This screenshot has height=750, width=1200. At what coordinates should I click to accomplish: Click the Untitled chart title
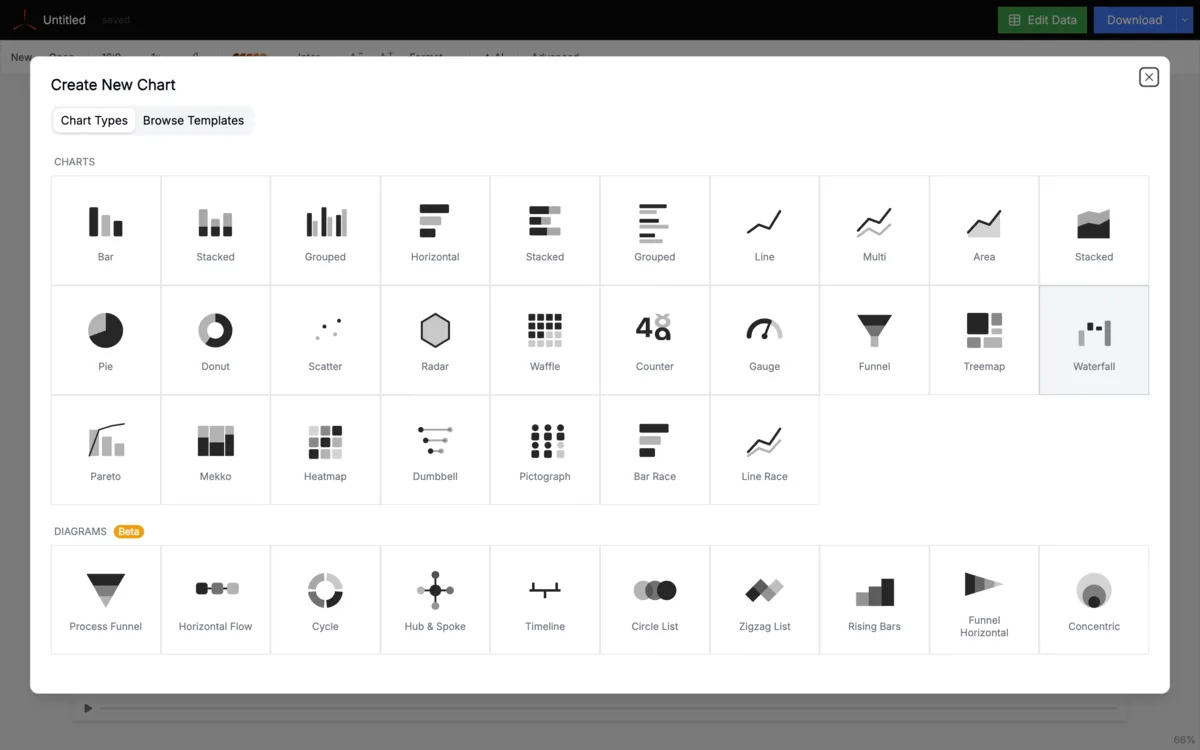64,20
